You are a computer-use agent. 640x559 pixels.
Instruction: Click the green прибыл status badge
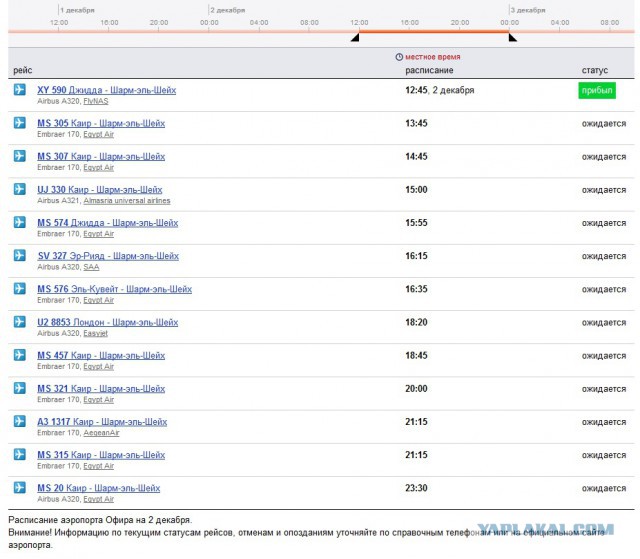click(597, 91)
